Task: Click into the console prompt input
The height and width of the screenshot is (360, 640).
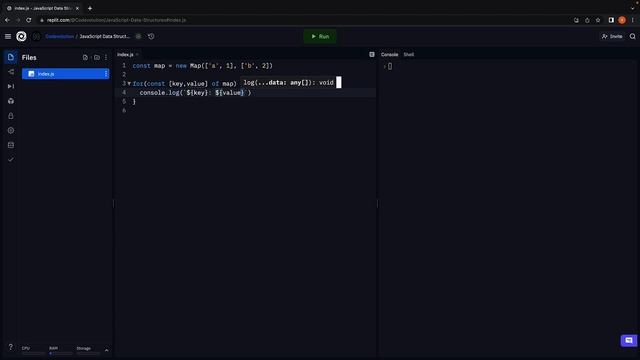Action: pyautogui.click(x=390, y=66)
